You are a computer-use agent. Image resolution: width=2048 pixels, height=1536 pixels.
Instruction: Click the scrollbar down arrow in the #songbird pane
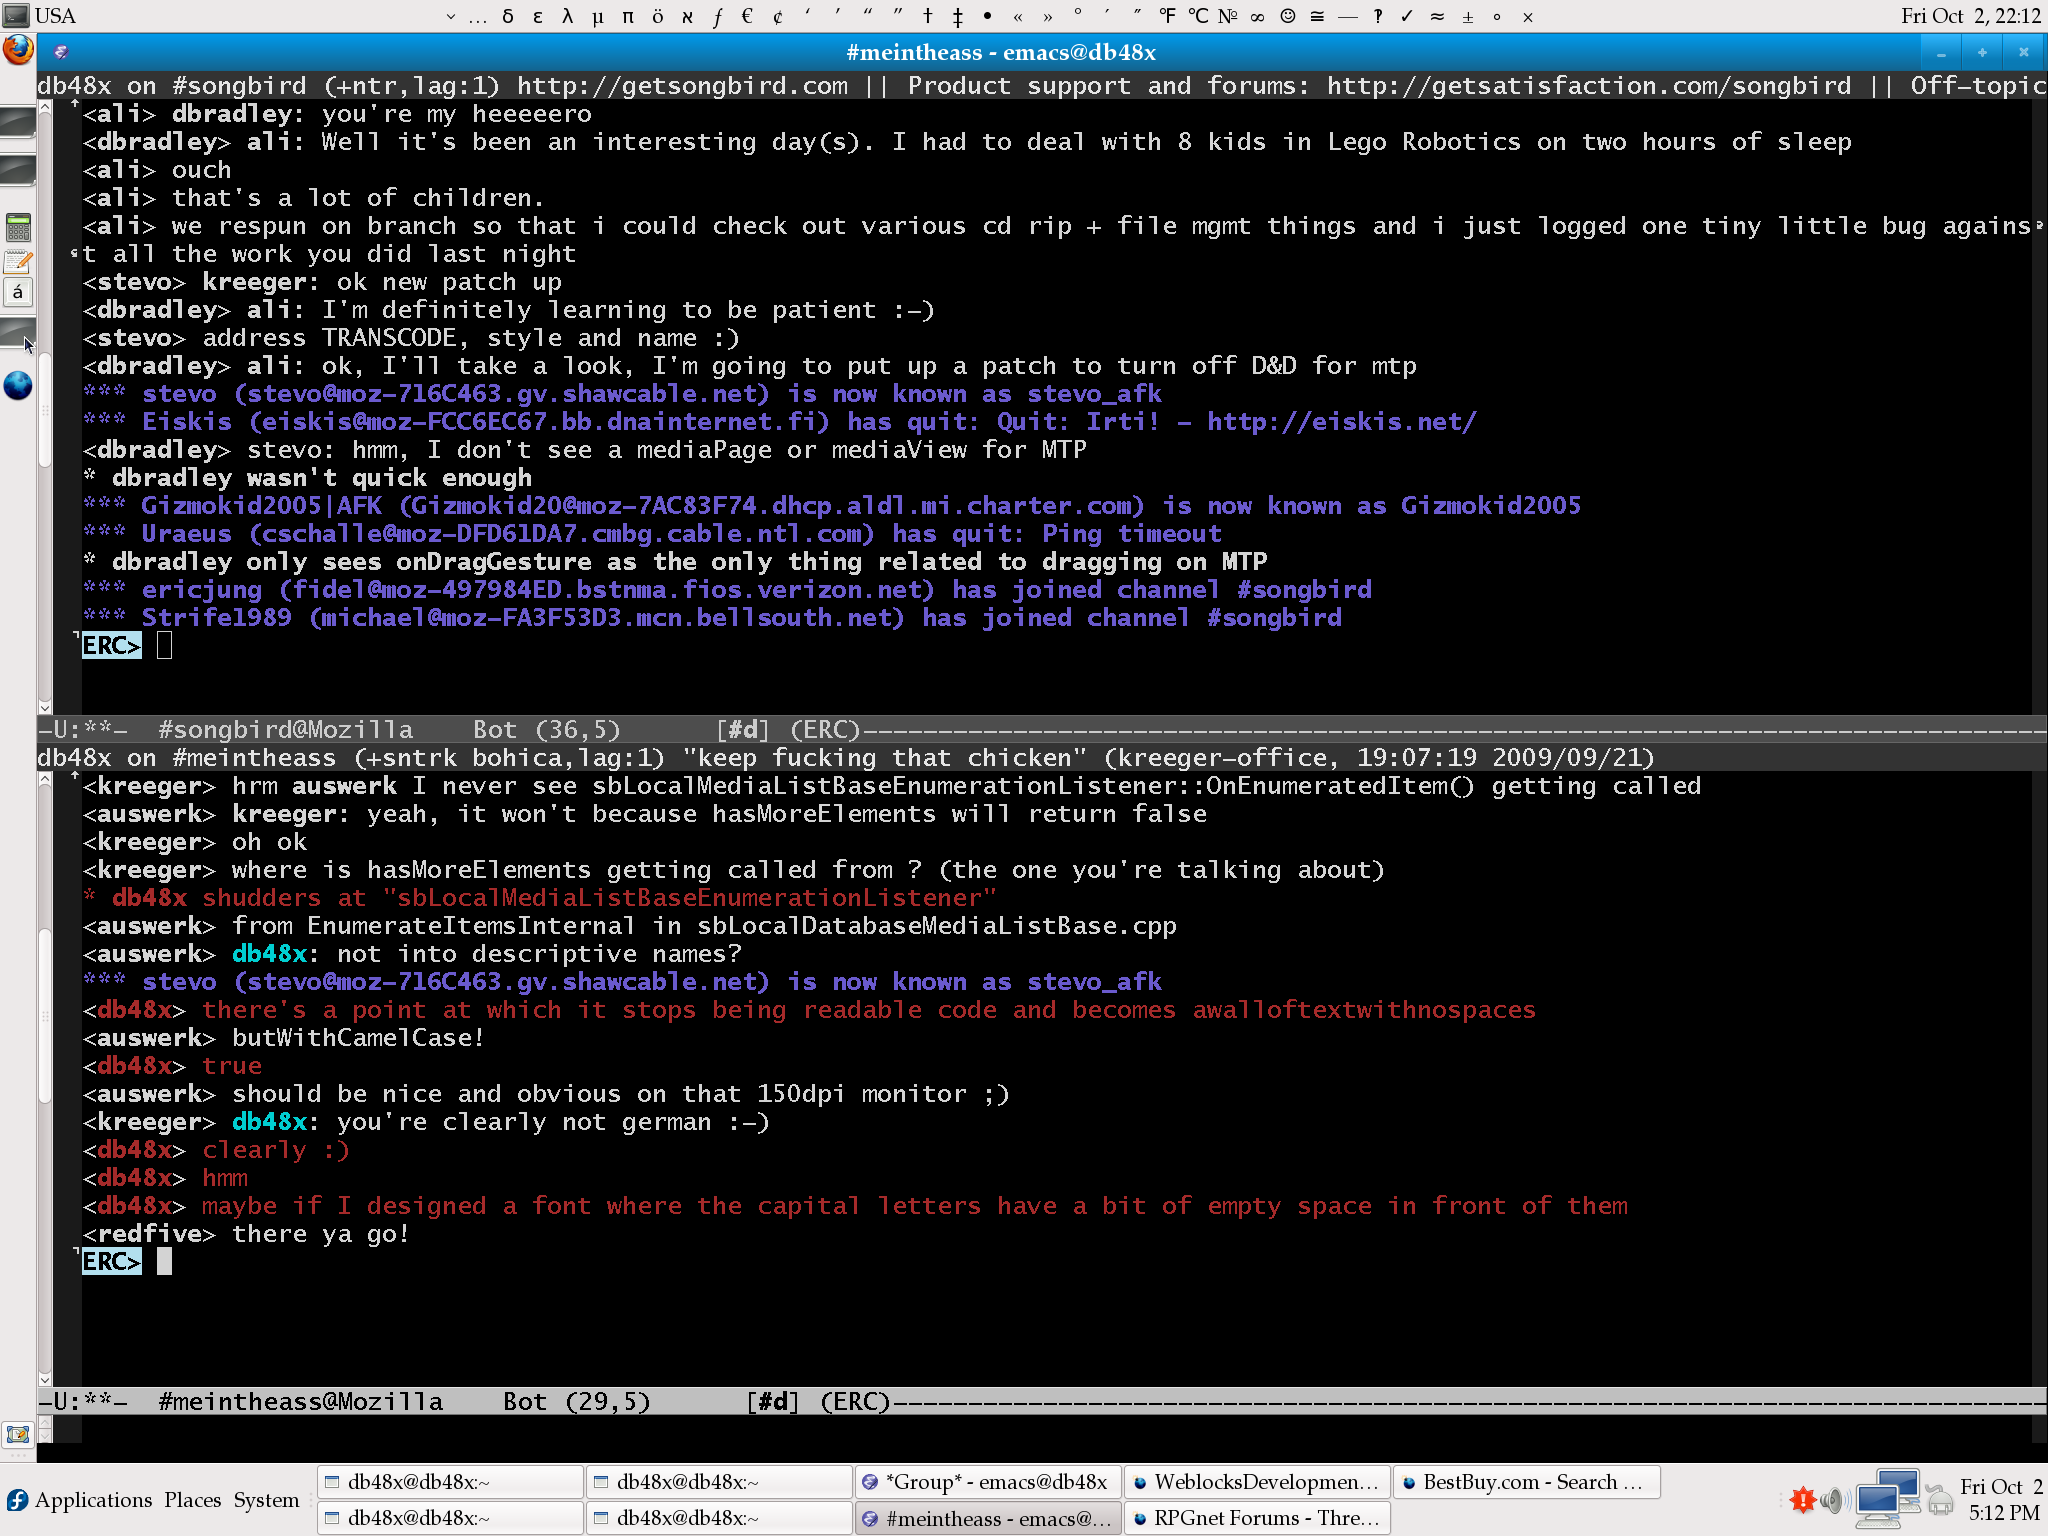click(45, 707)
